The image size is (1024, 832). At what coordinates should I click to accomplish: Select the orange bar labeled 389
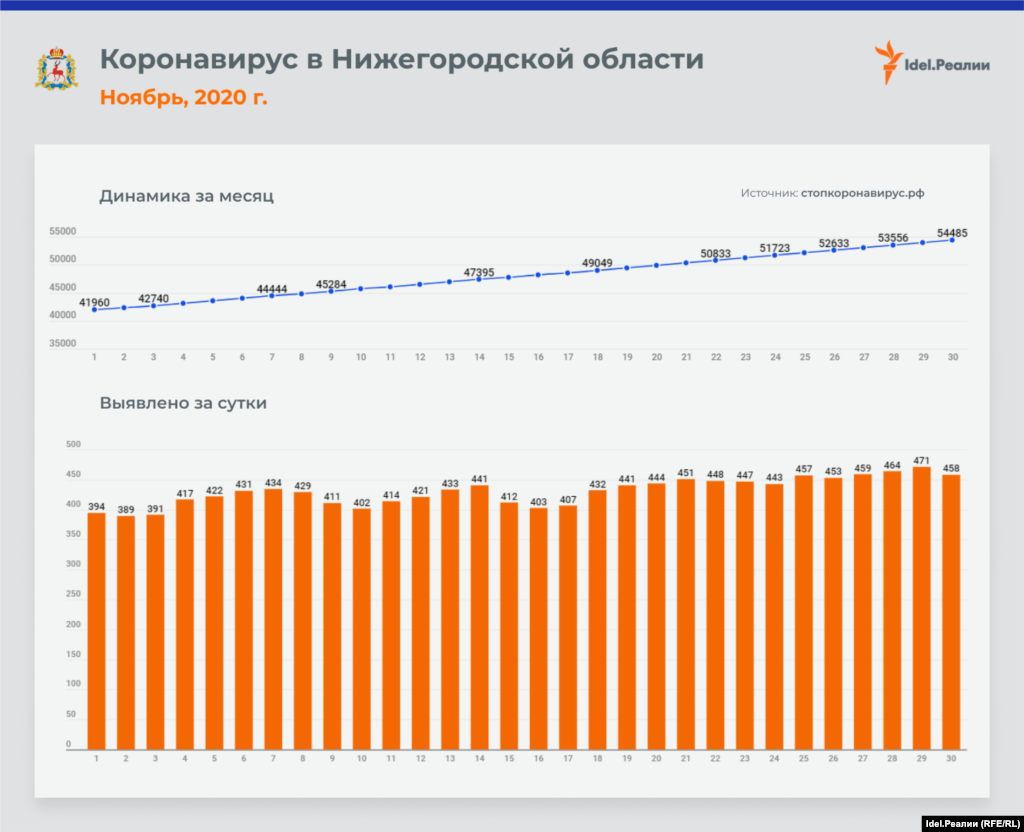tap(125, 632)
